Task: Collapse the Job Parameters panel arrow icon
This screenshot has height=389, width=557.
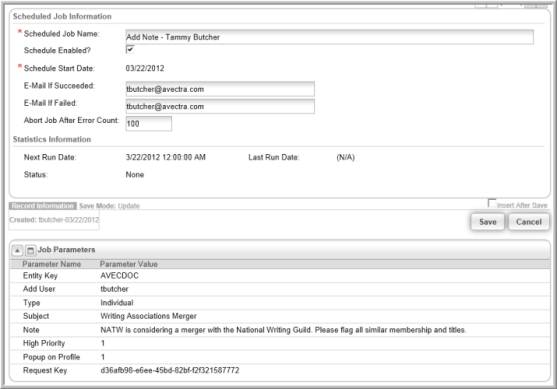Action: point(17,250)
